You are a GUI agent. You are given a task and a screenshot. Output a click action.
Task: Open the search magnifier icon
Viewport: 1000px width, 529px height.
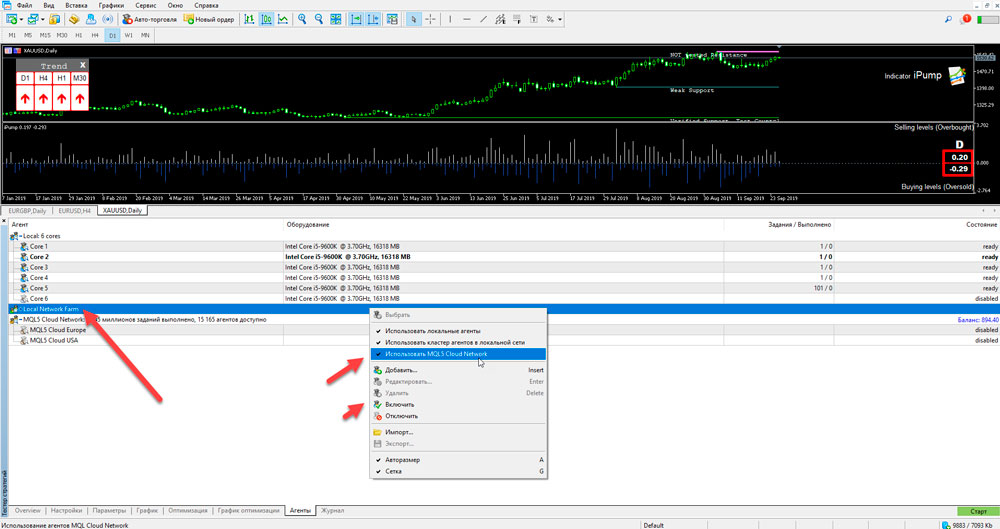[x=948, y=19]
